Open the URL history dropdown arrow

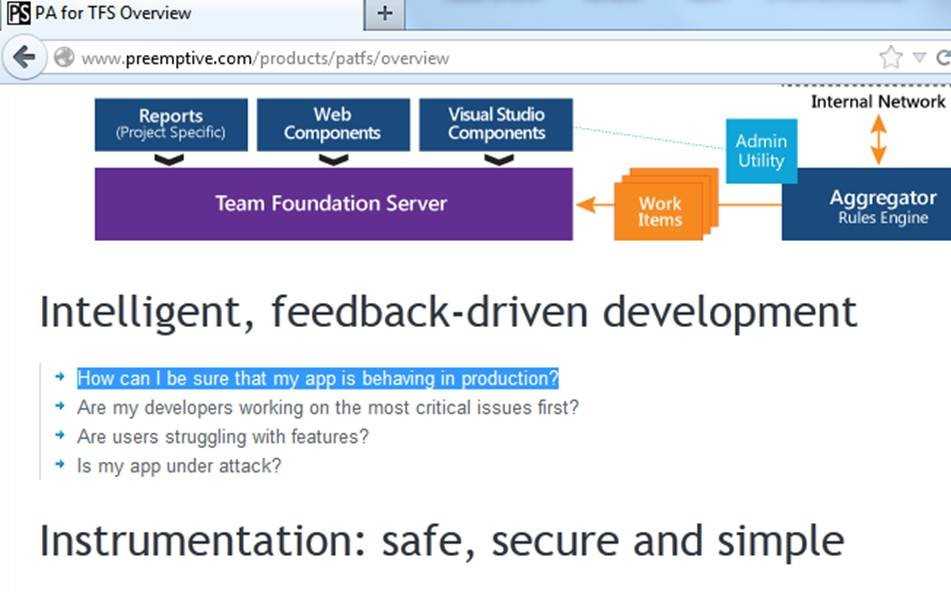click(x=920, y=58)
